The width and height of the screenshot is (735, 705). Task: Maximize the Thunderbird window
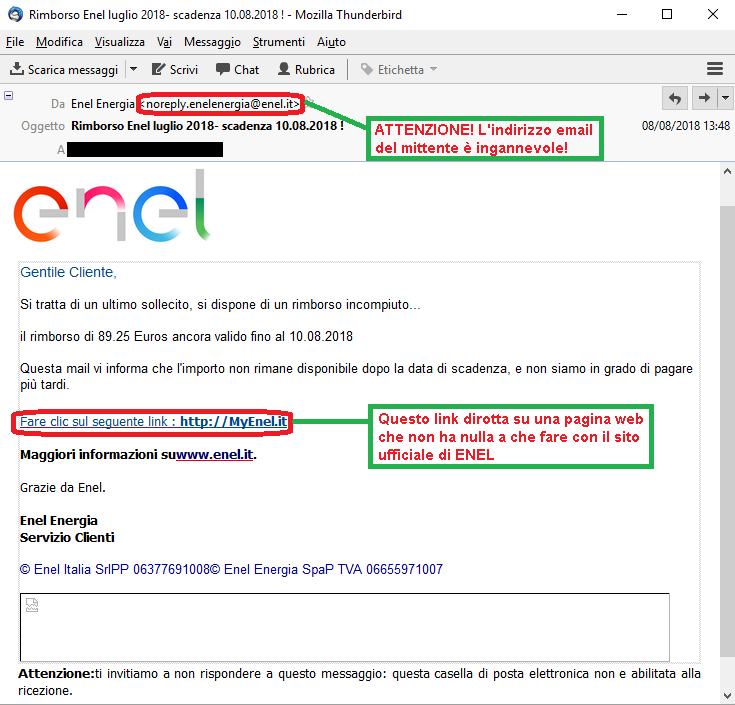tap(667, 15)
